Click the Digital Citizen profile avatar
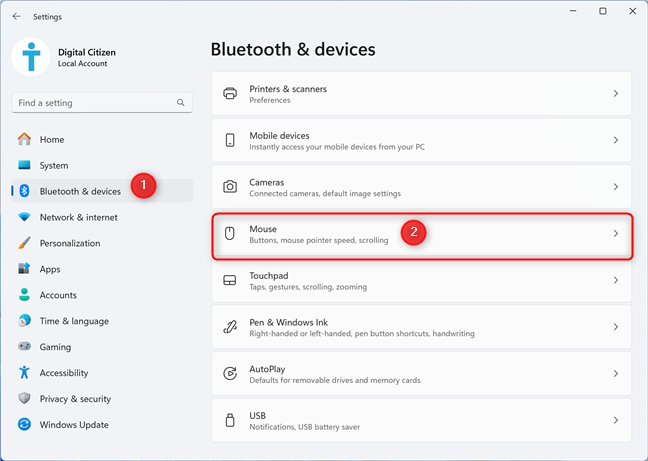648x461 pixels. tap(31, 57)
